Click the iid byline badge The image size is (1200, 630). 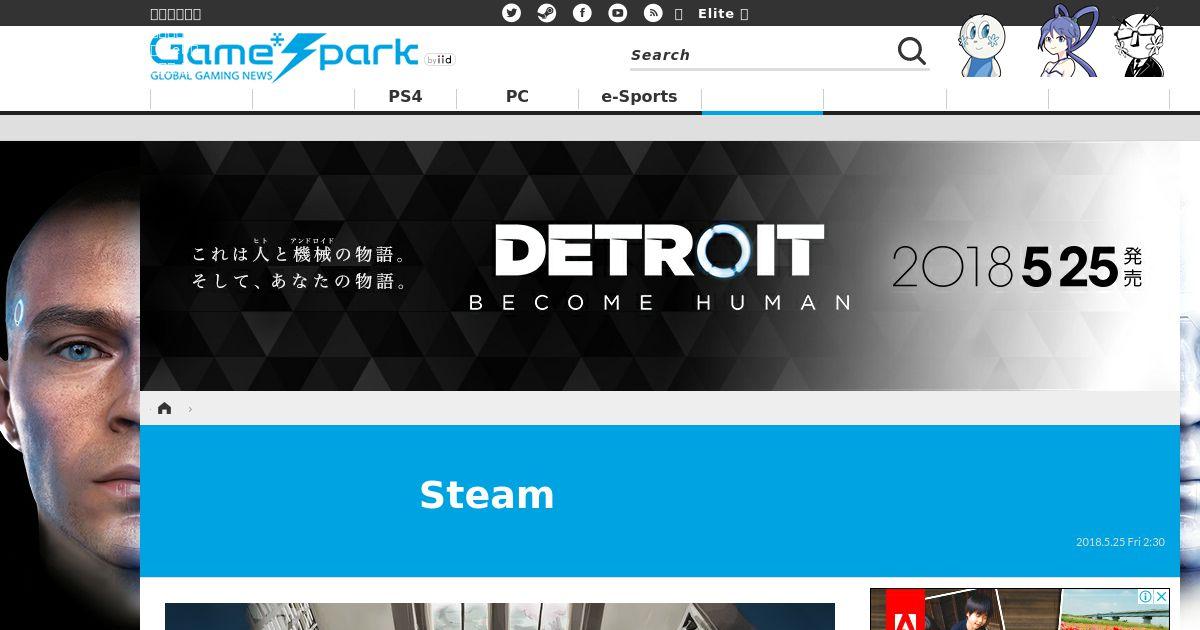click(439, 60)
